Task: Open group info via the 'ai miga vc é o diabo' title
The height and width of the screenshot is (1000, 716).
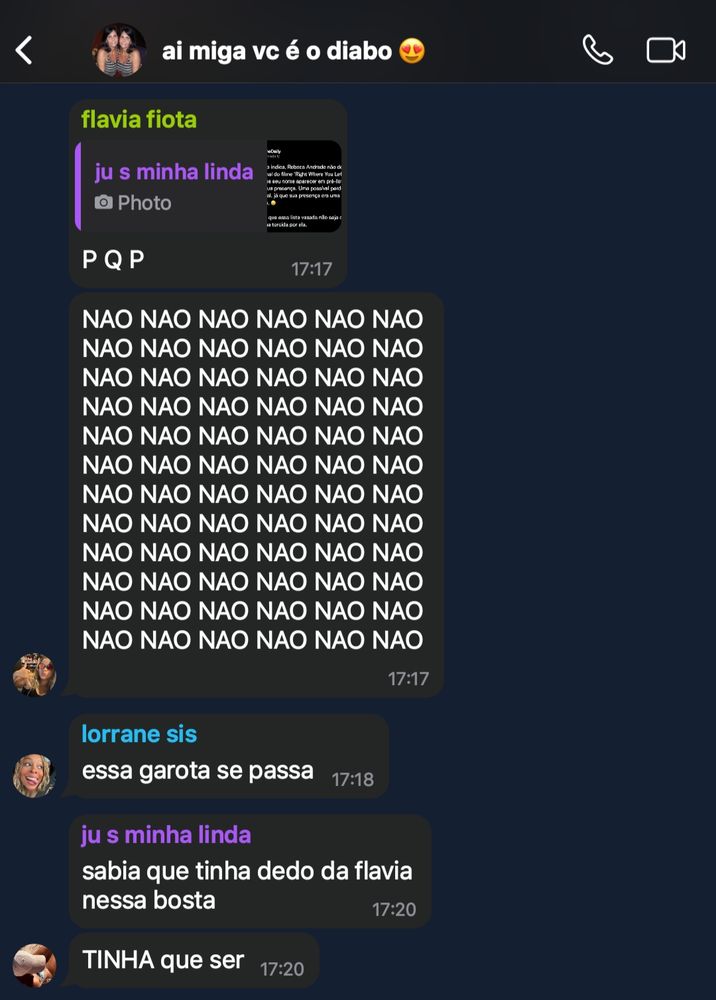Action: (277, 51)
